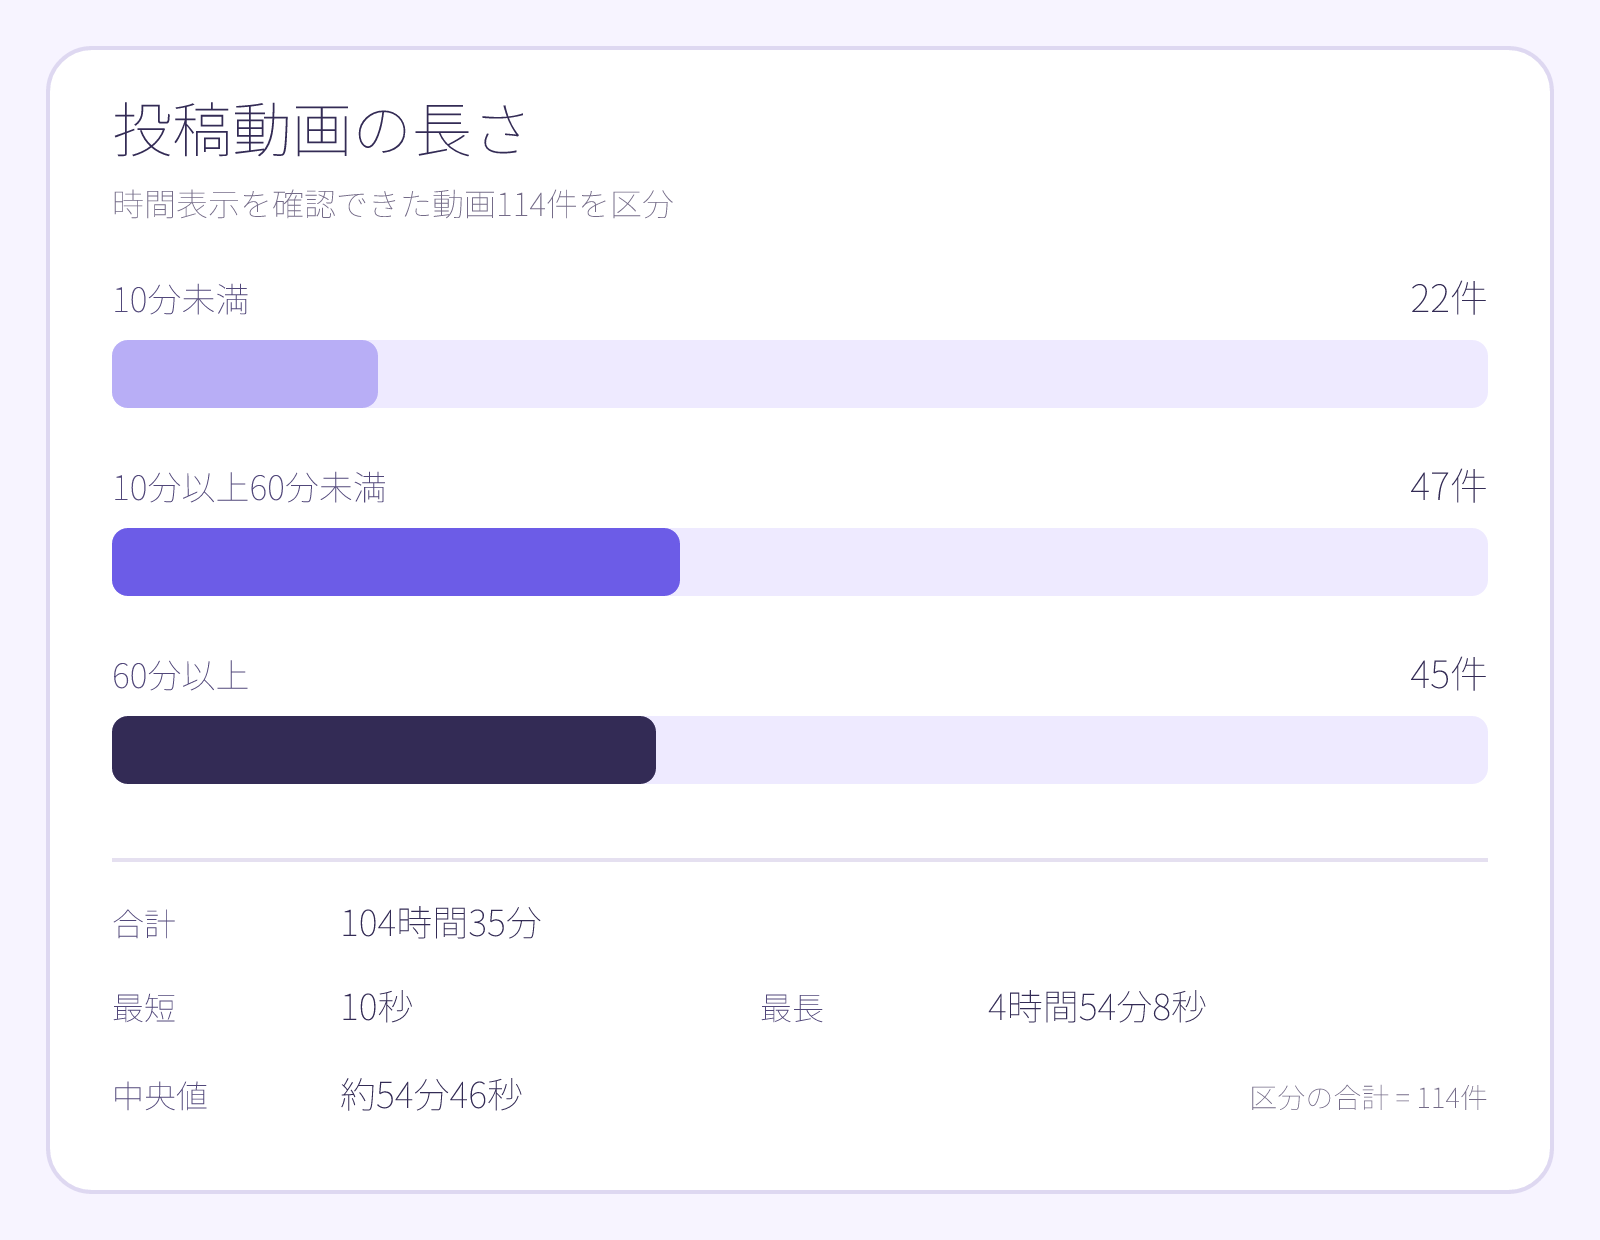The width and height of the screenshot is (1600, 1240).
Task: Click the title 投稿動画の長さ
Action: [320, 130]
